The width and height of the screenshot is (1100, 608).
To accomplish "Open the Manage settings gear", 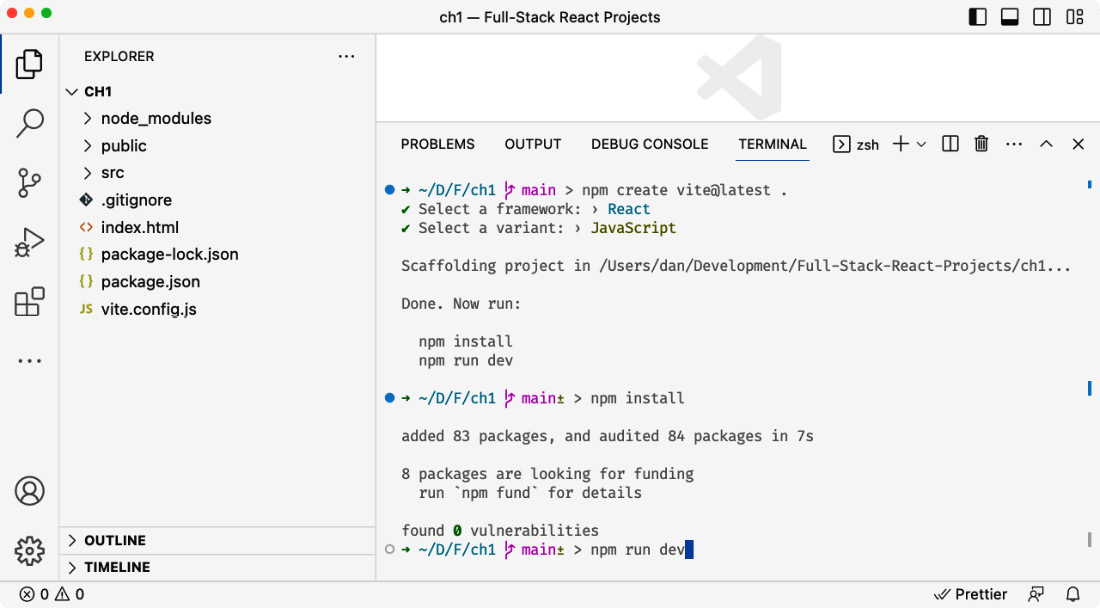I will tap(29, 550).
